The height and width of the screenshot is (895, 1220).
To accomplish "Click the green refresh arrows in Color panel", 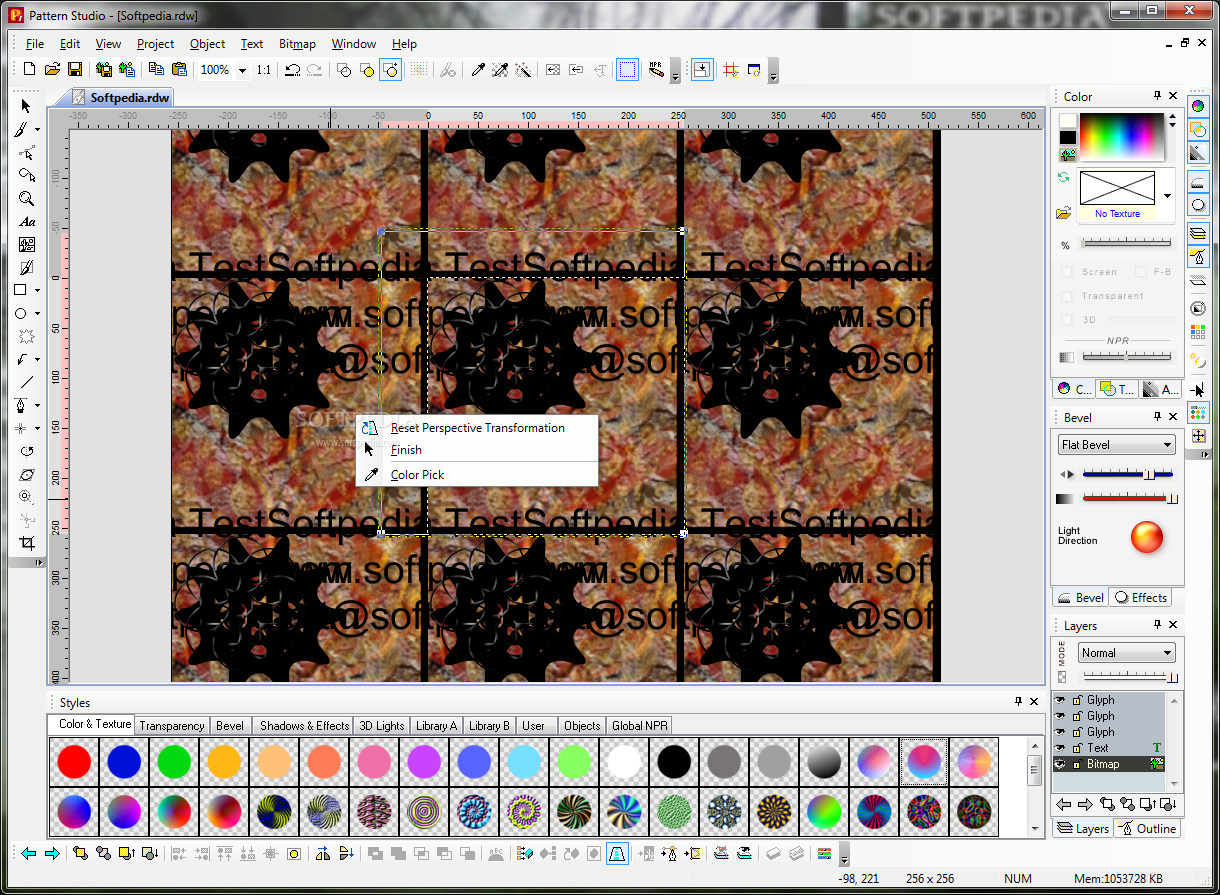I will point(1064,177).
